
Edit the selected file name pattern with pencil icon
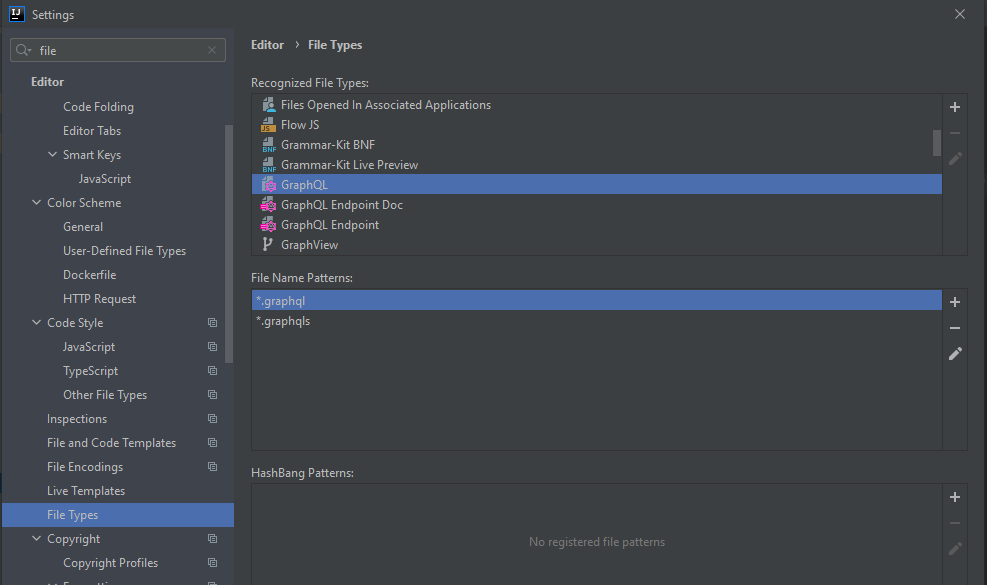coord(954,353)
